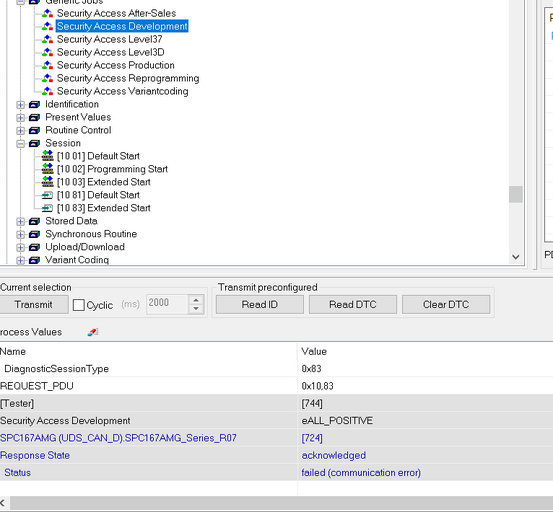553x512 pixels.
Task: Expand the Stored Data node
Action: [x=20, y=221]
